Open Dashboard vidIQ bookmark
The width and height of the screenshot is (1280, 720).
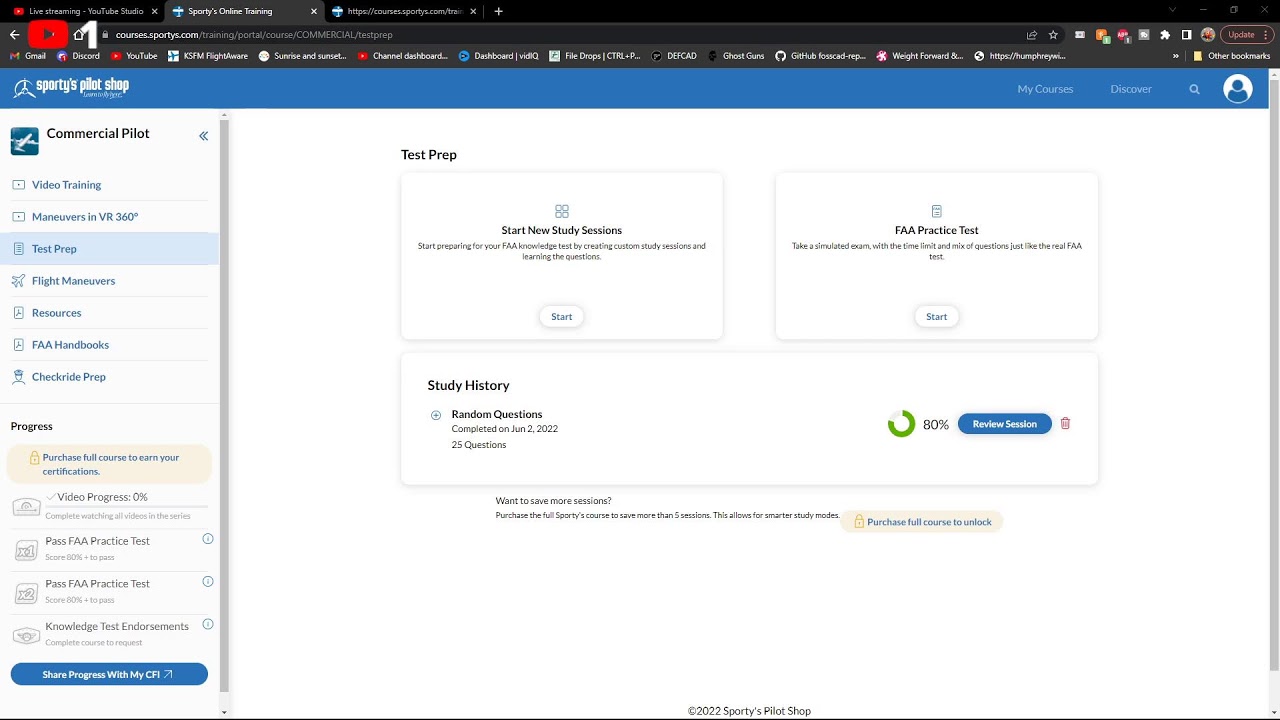pyautogui.click(x=499, y=56)
